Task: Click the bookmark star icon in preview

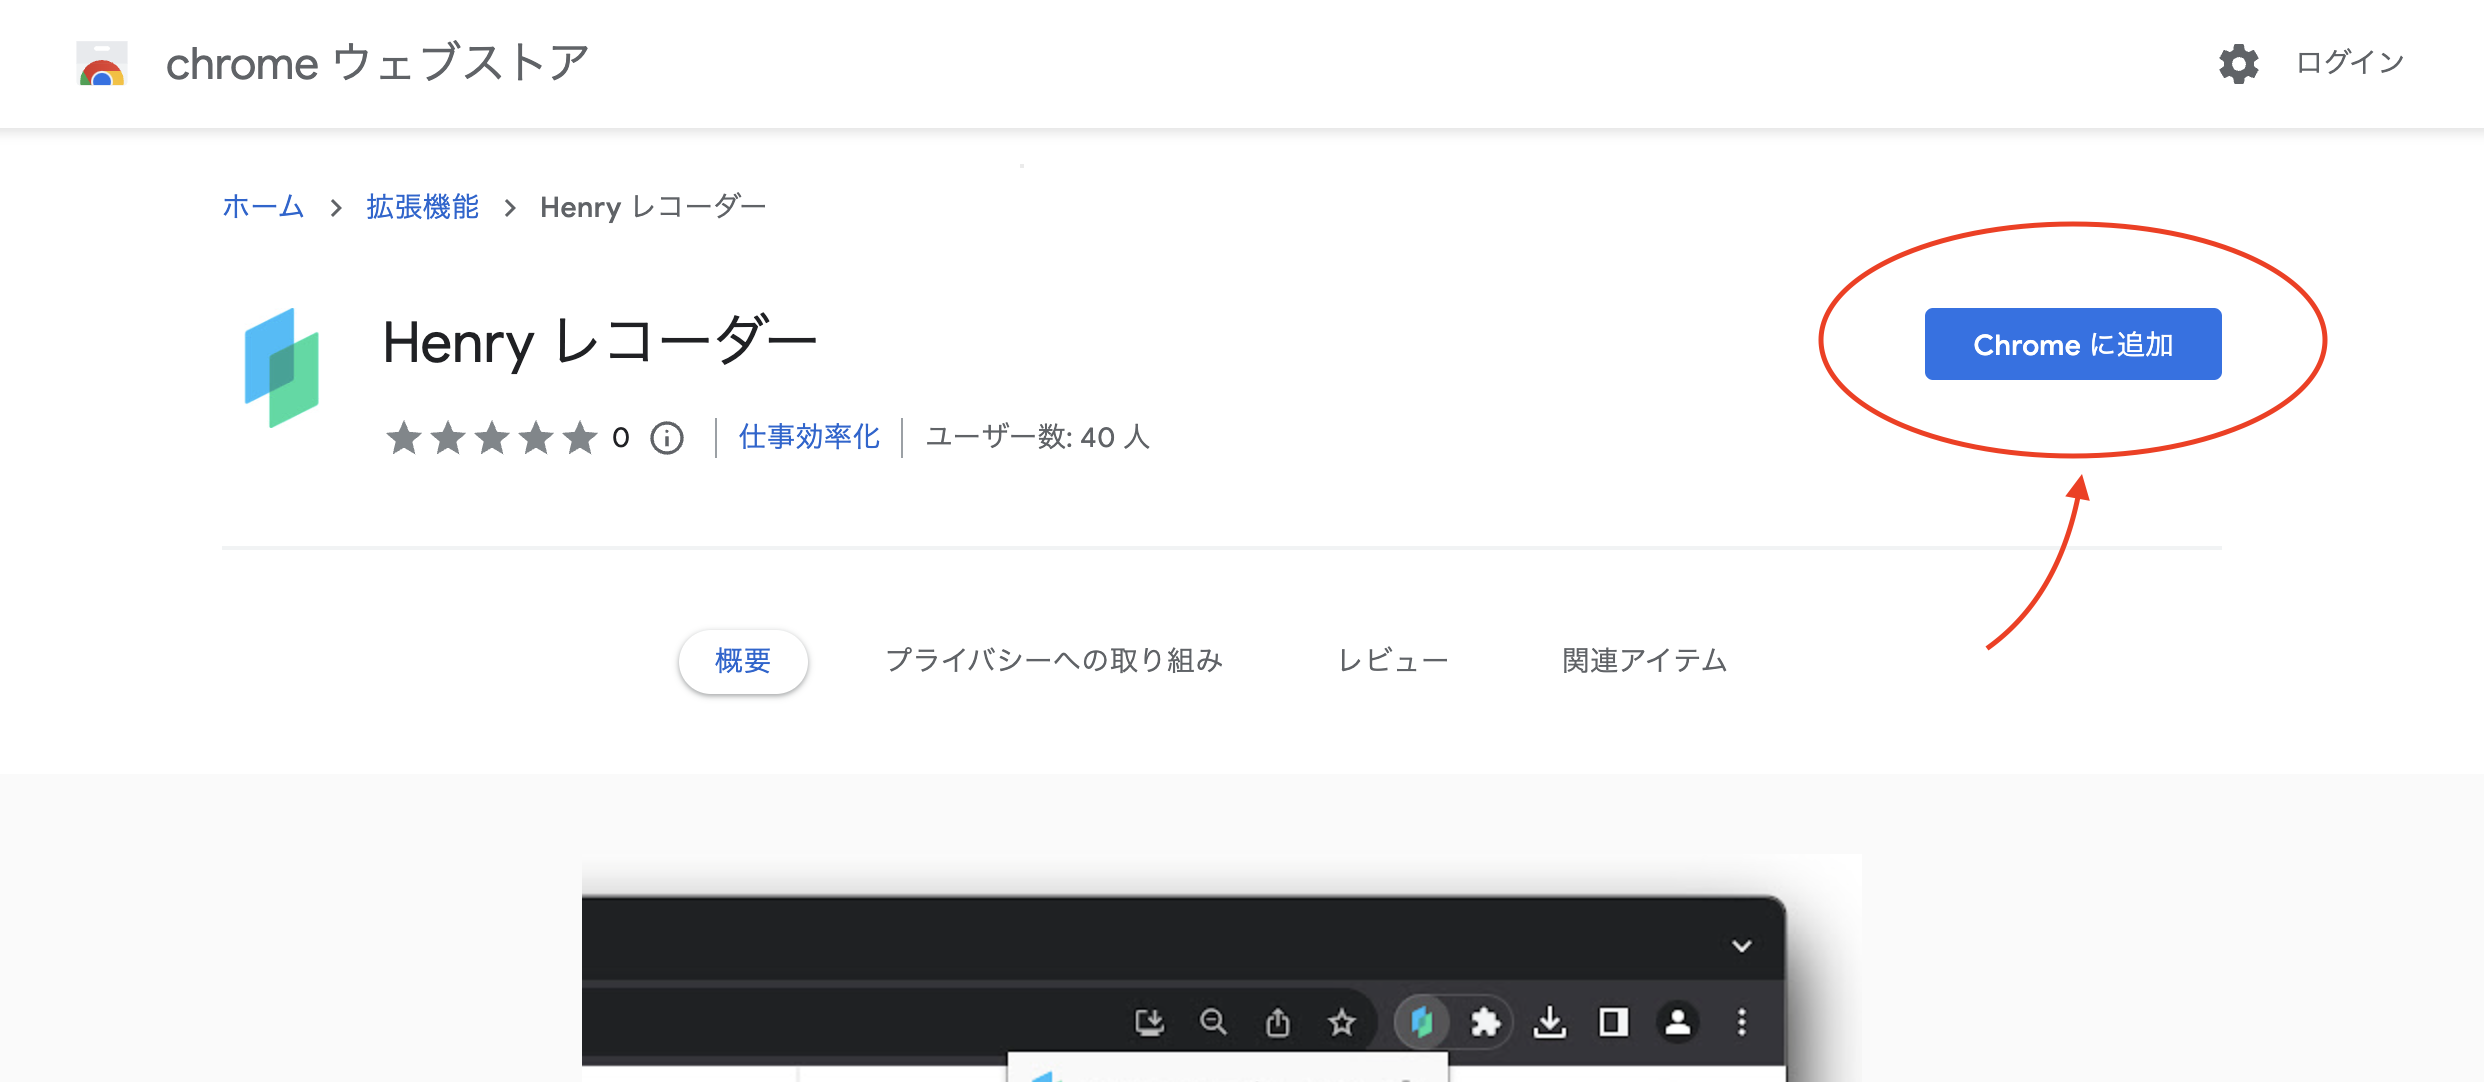Action: 1341,1022
